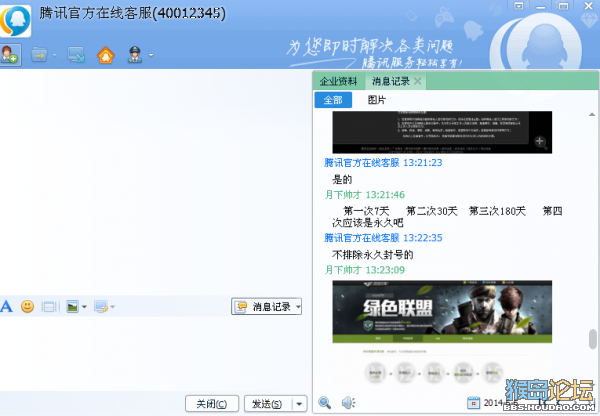Minimize the chat window

click(x=540, y=6)
